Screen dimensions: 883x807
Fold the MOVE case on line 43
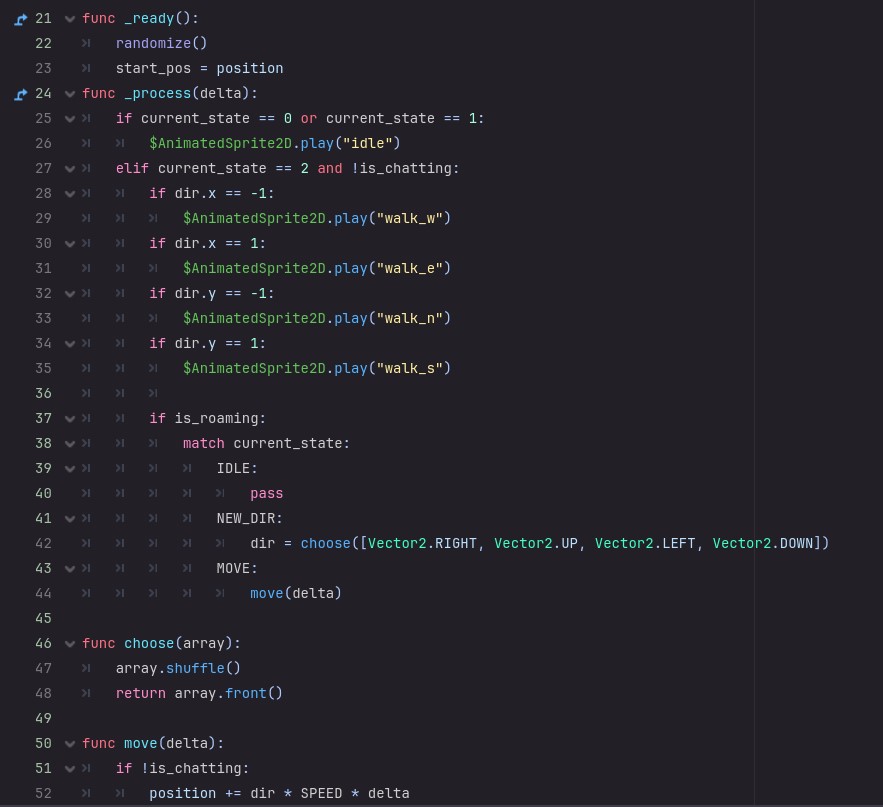click(70, 569)
